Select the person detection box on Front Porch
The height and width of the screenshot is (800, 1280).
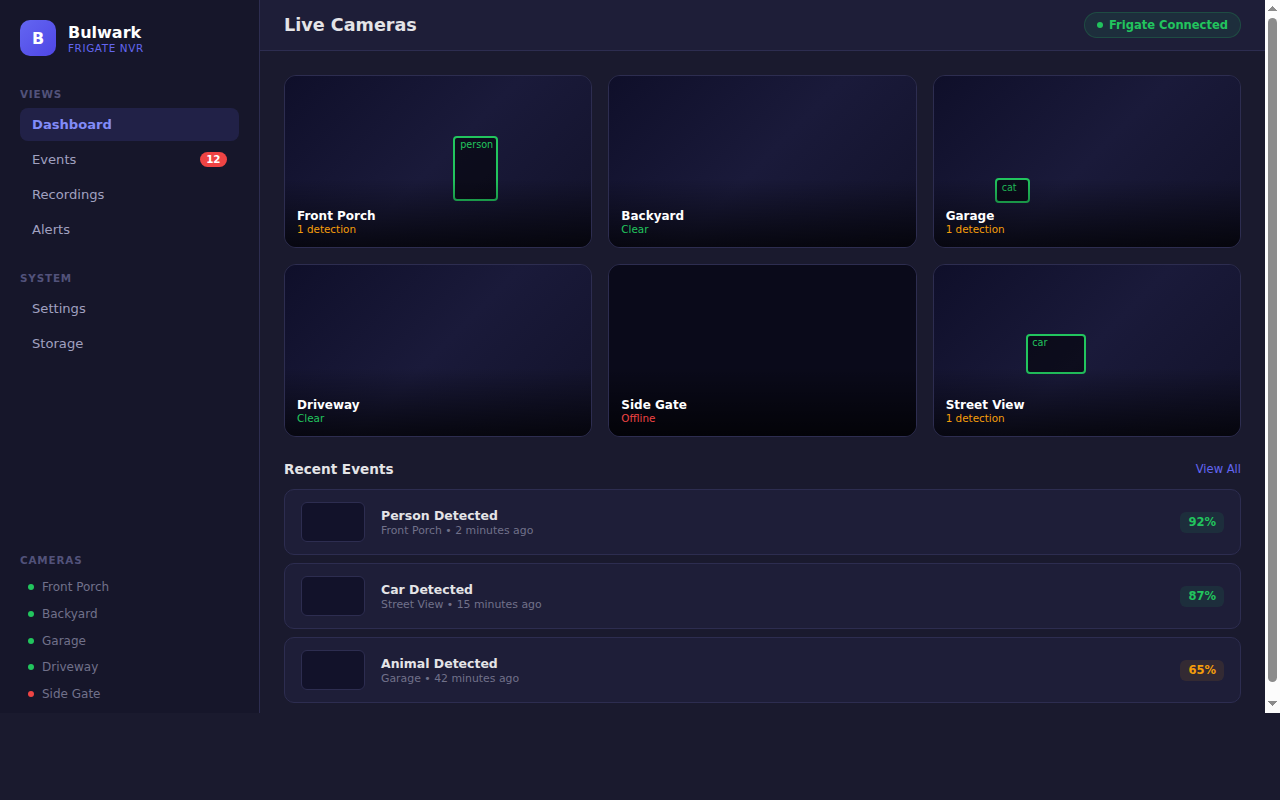click(475, 169)
